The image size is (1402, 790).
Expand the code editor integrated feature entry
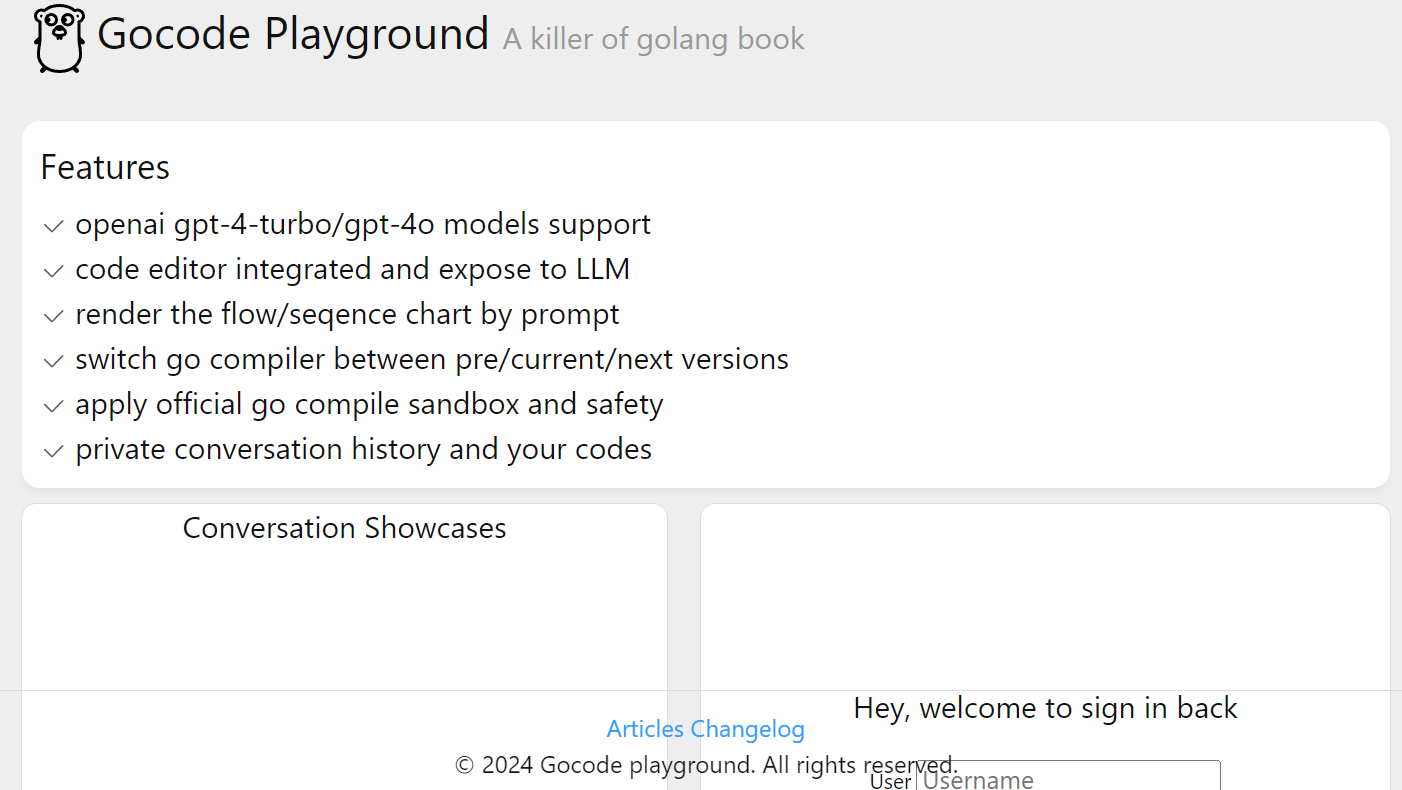[x=352, y=269]
